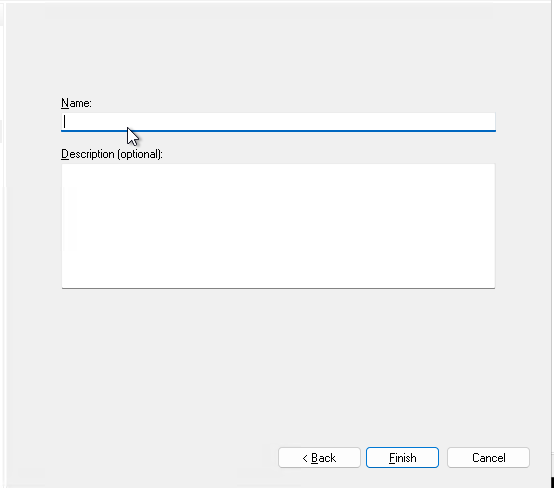This screenshot has height=488, width=554.
Task: Select the center of the Description area
Action: [x=278, y=226]
